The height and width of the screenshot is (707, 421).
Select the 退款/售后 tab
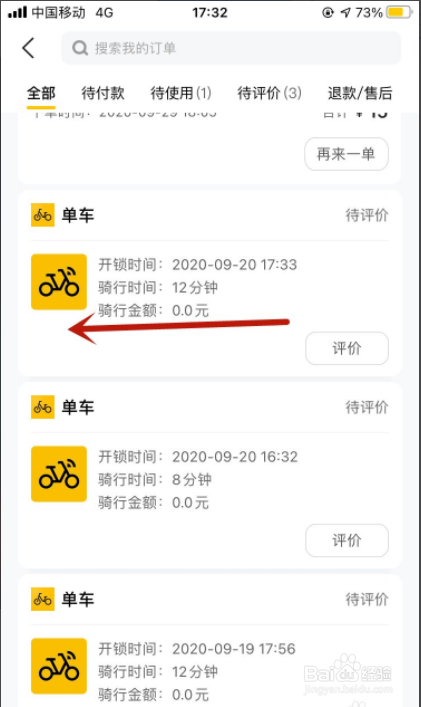click(360, 93)
